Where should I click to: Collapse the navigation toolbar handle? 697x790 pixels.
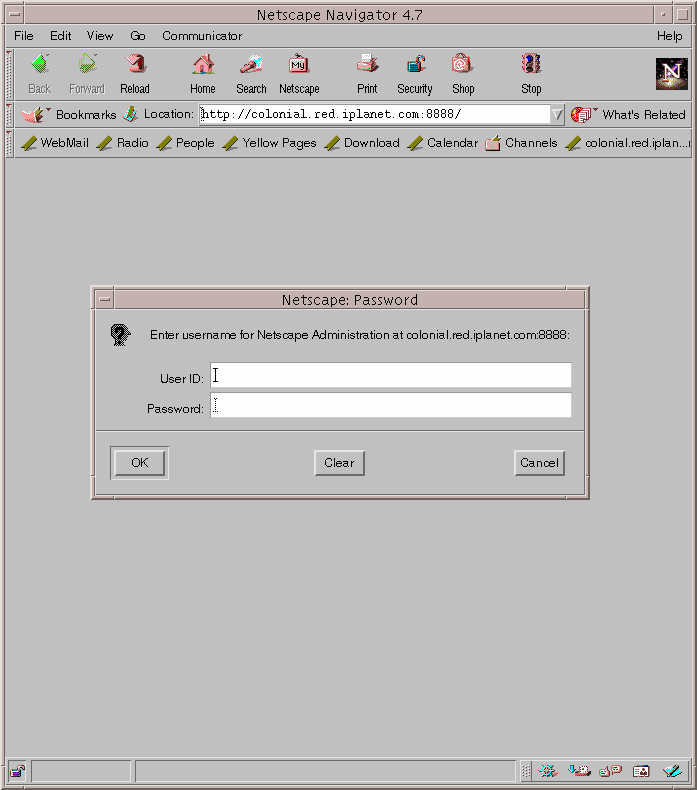click(x=9, y=75)
